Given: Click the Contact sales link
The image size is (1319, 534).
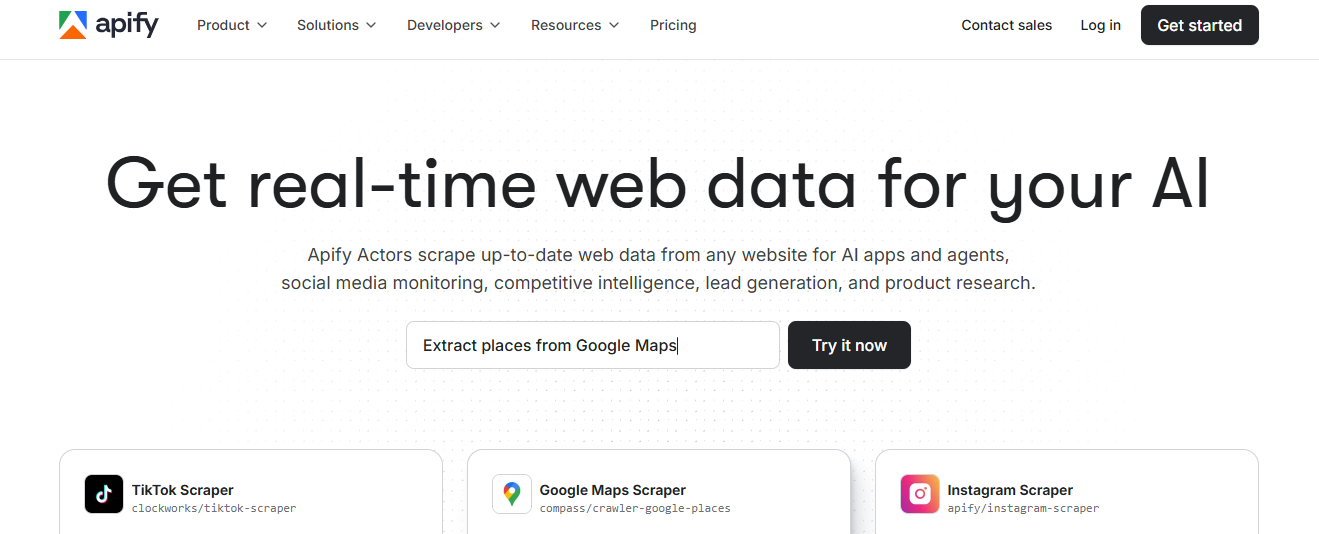Looking at the screenshot, I should point(1006,25).
